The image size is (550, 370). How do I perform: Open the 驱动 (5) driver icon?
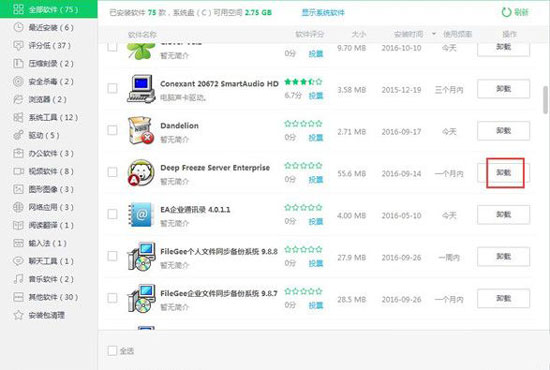(18, 135)
